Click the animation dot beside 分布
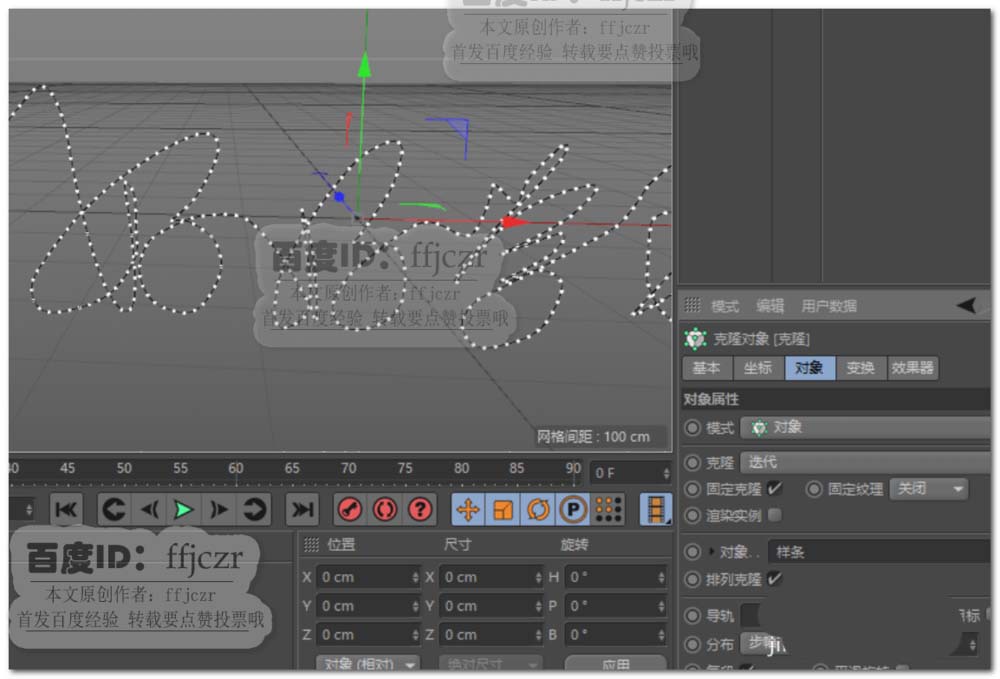The width and height of the screenshot is (1000, 679). [x=693, y=645]
